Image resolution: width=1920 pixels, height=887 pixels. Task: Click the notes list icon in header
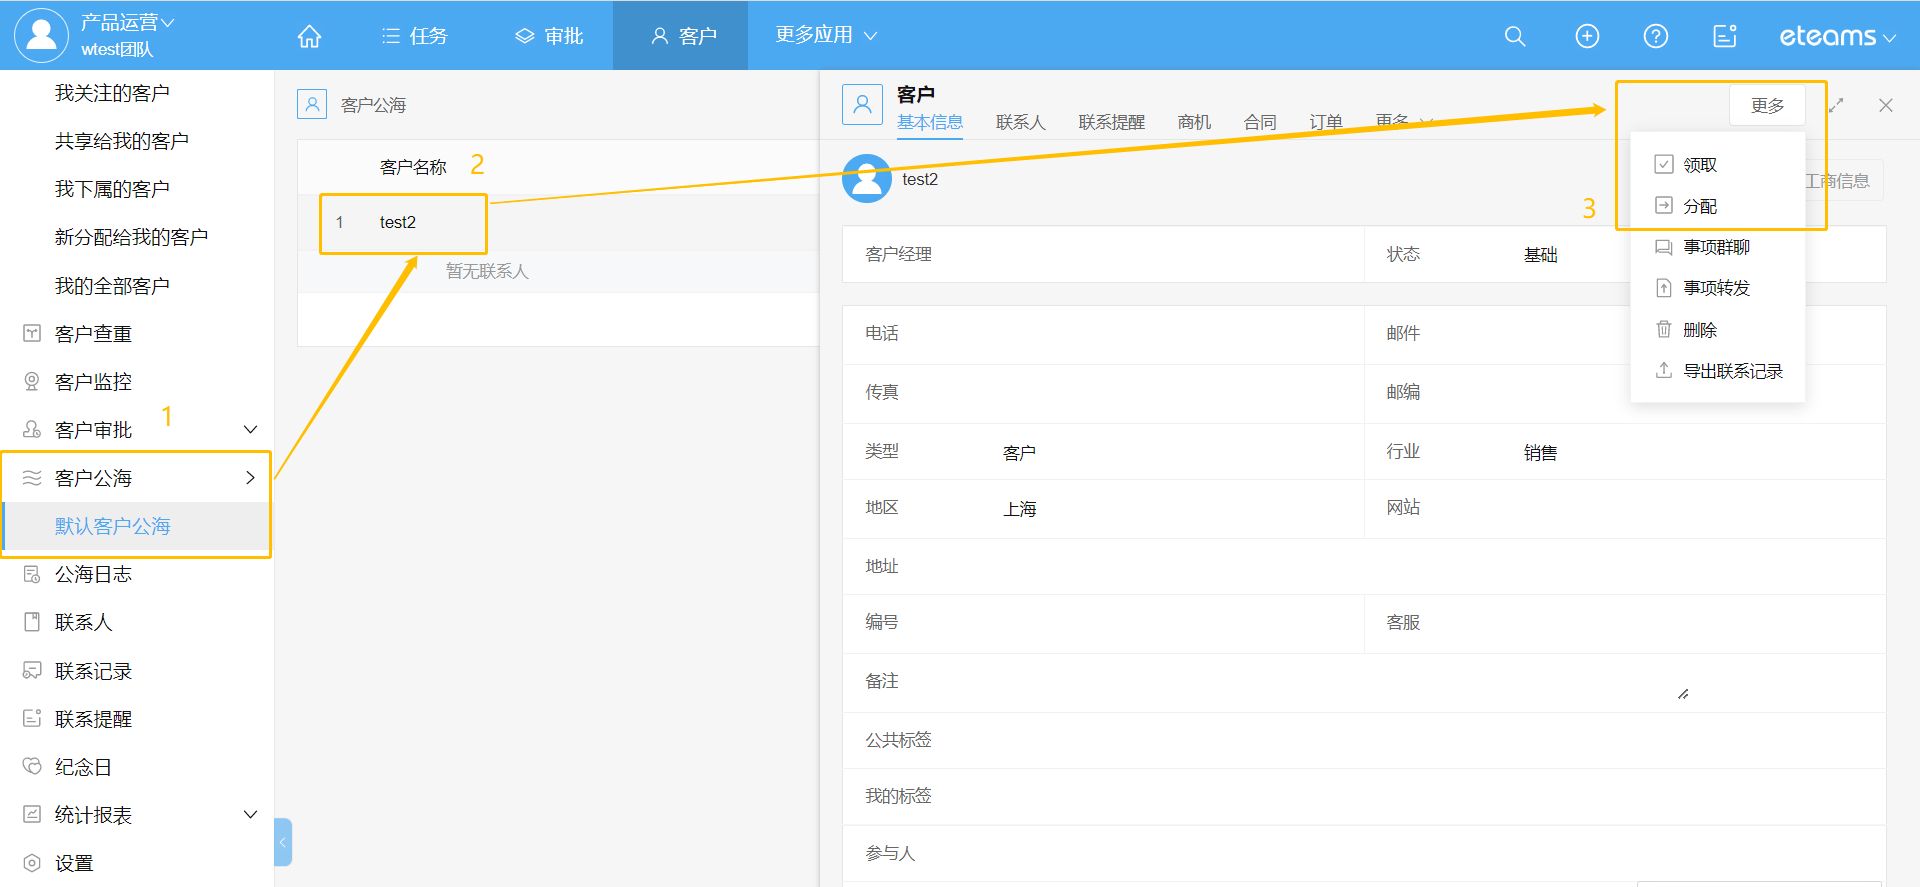(1725, 37)
